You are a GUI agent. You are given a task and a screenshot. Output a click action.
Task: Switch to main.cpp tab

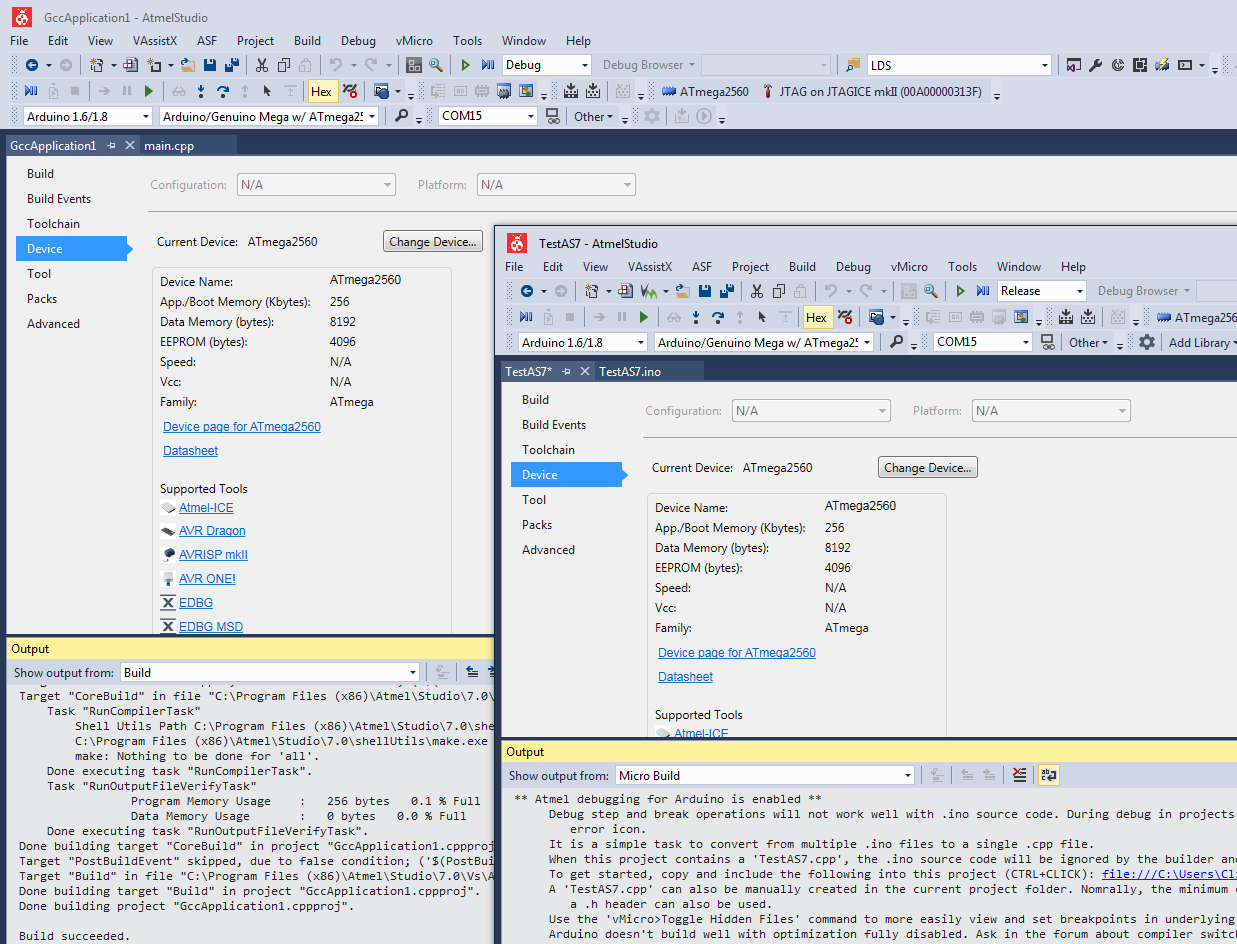(169, 145)
